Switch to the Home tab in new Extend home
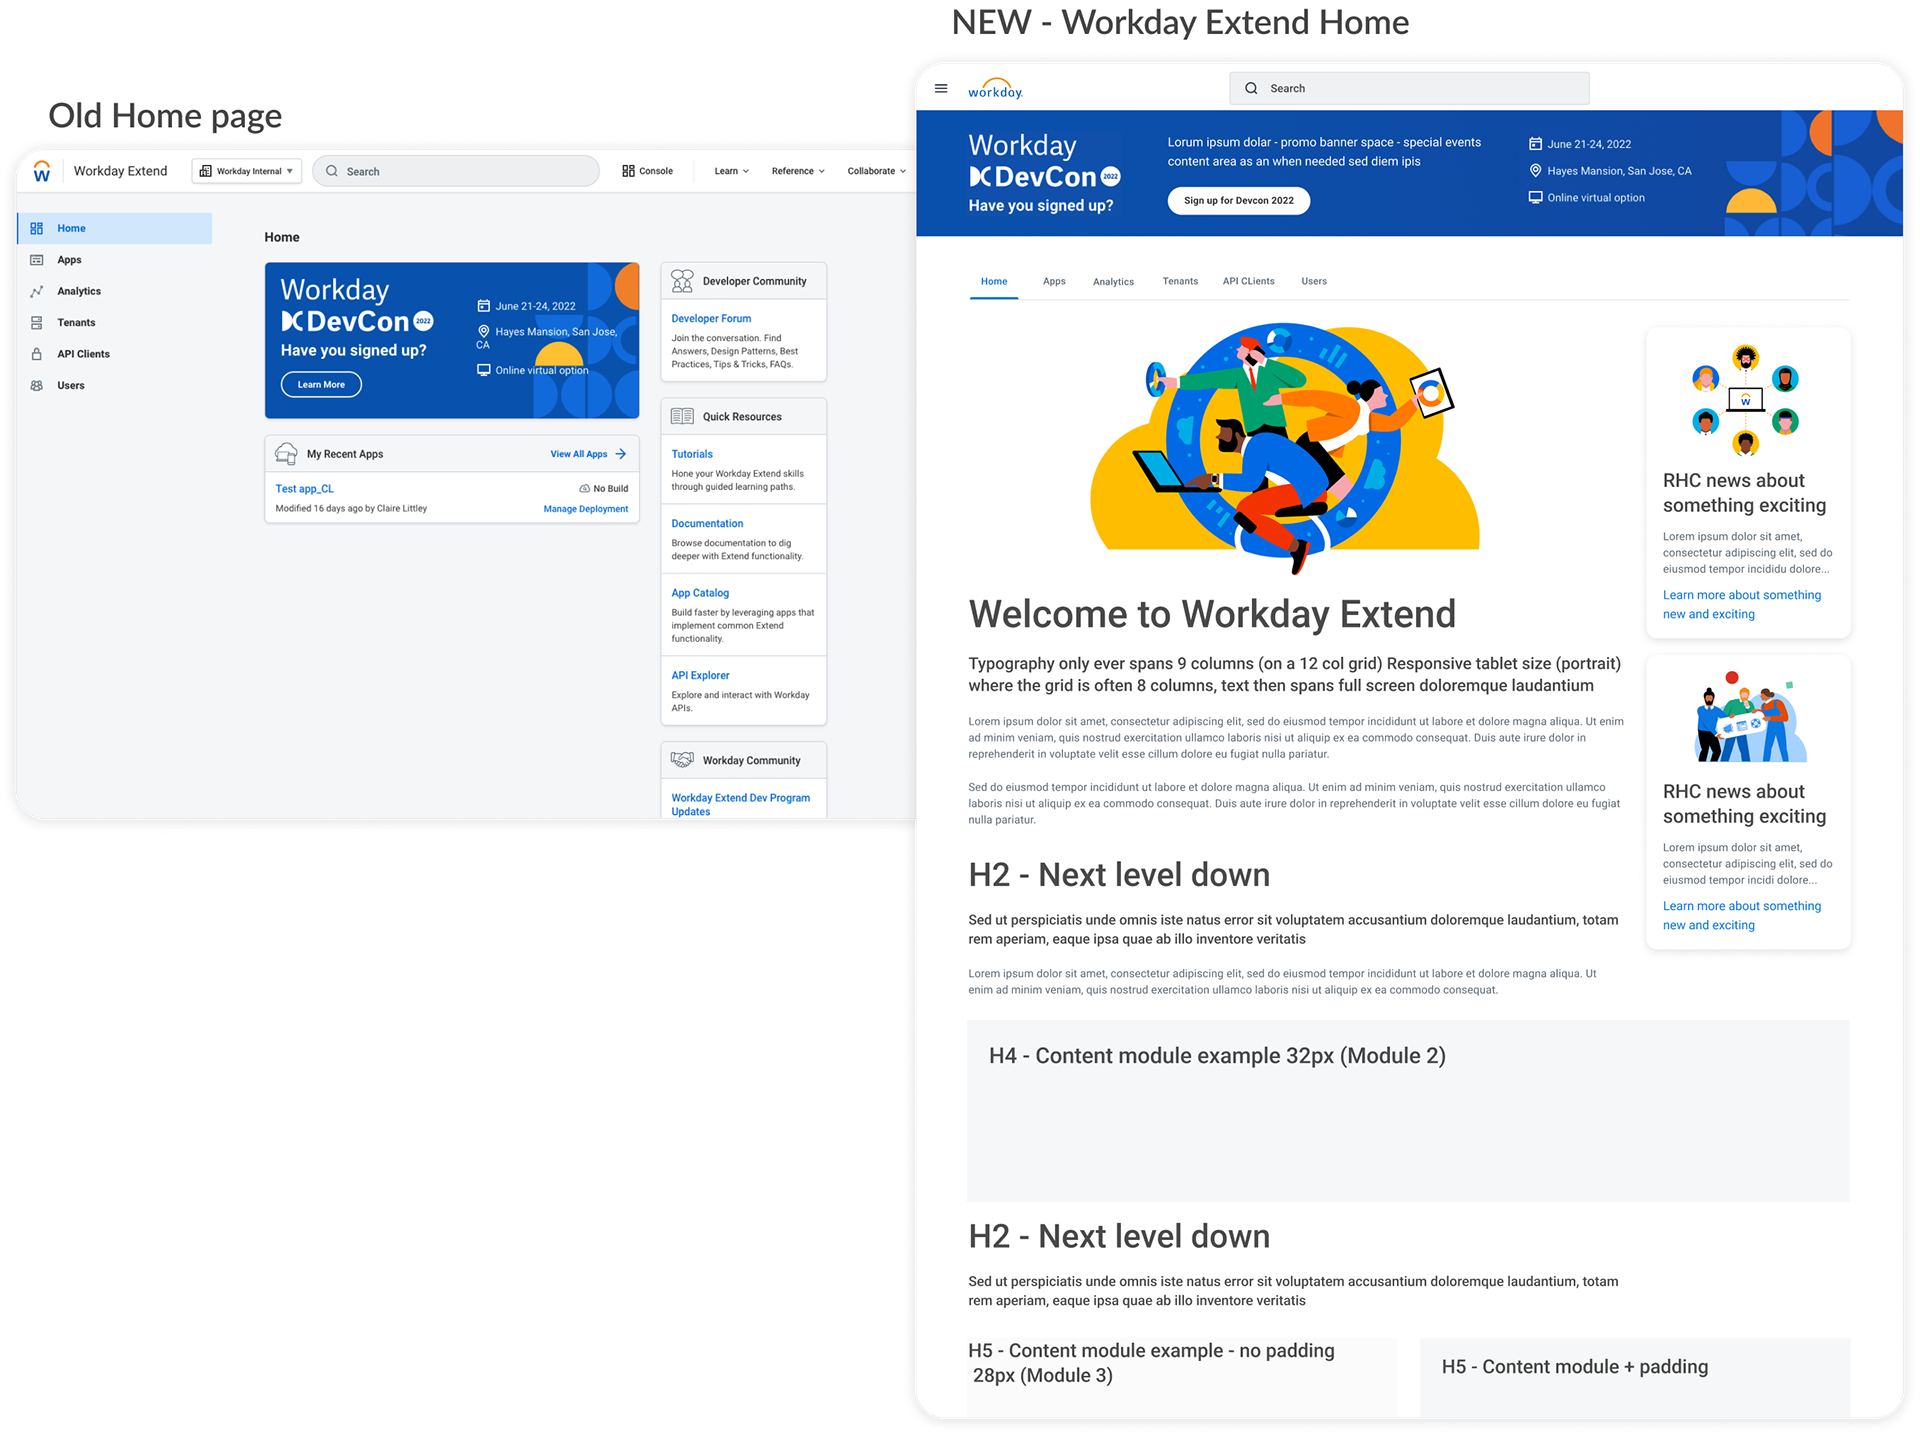 pyautogui.click(x=994, y=282)
